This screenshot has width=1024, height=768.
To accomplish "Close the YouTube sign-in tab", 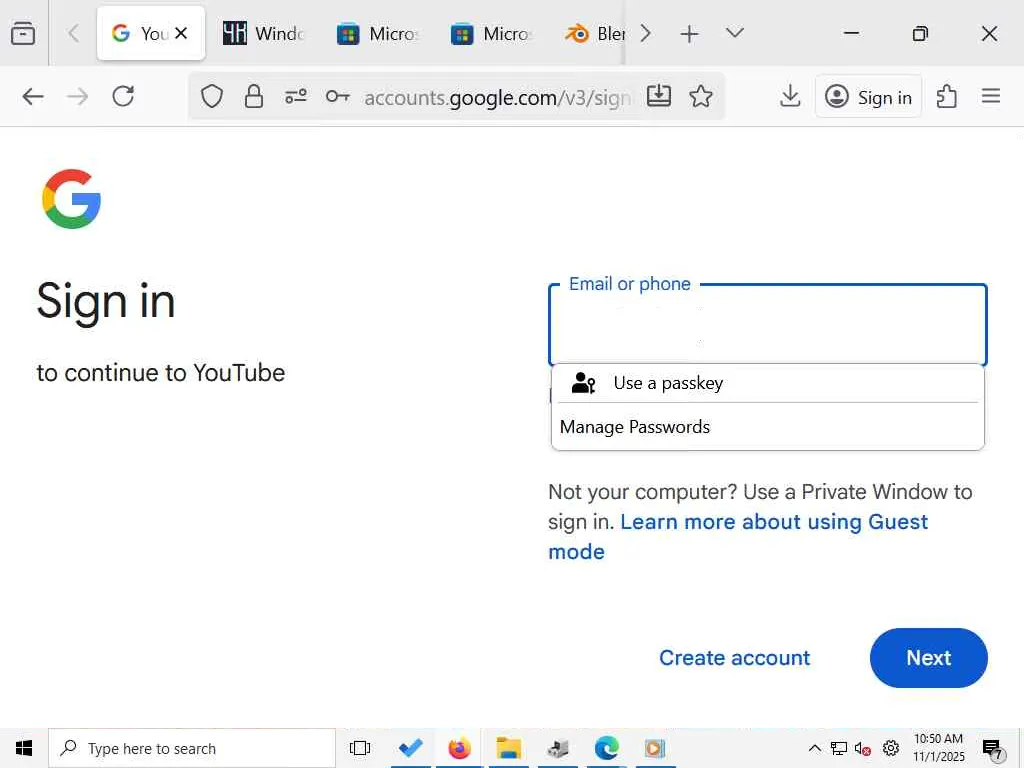I will click(182, 33).
